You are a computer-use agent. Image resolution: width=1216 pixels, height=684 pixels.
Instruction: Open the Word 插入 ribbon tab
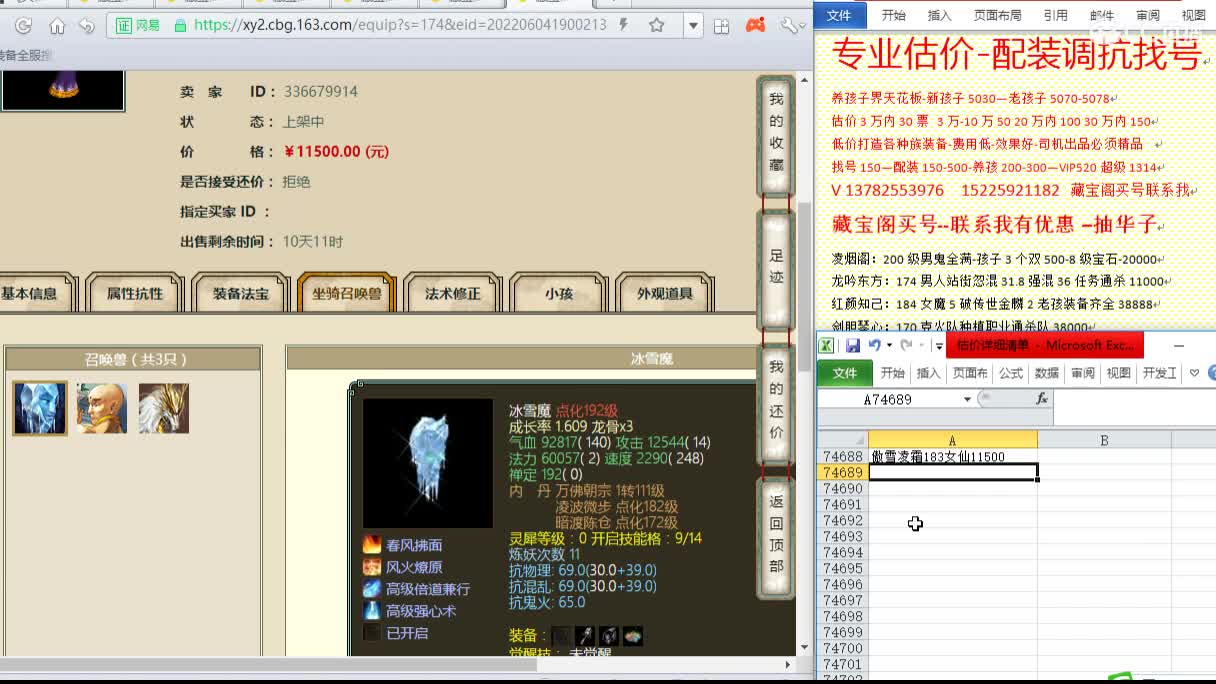[940, 15]
